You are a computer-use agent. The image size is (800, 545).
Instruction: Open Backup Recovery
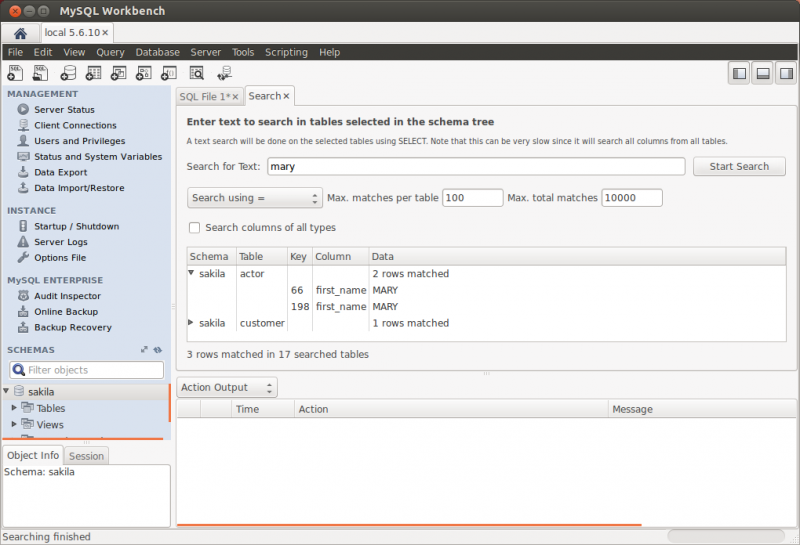coord(72,328)
